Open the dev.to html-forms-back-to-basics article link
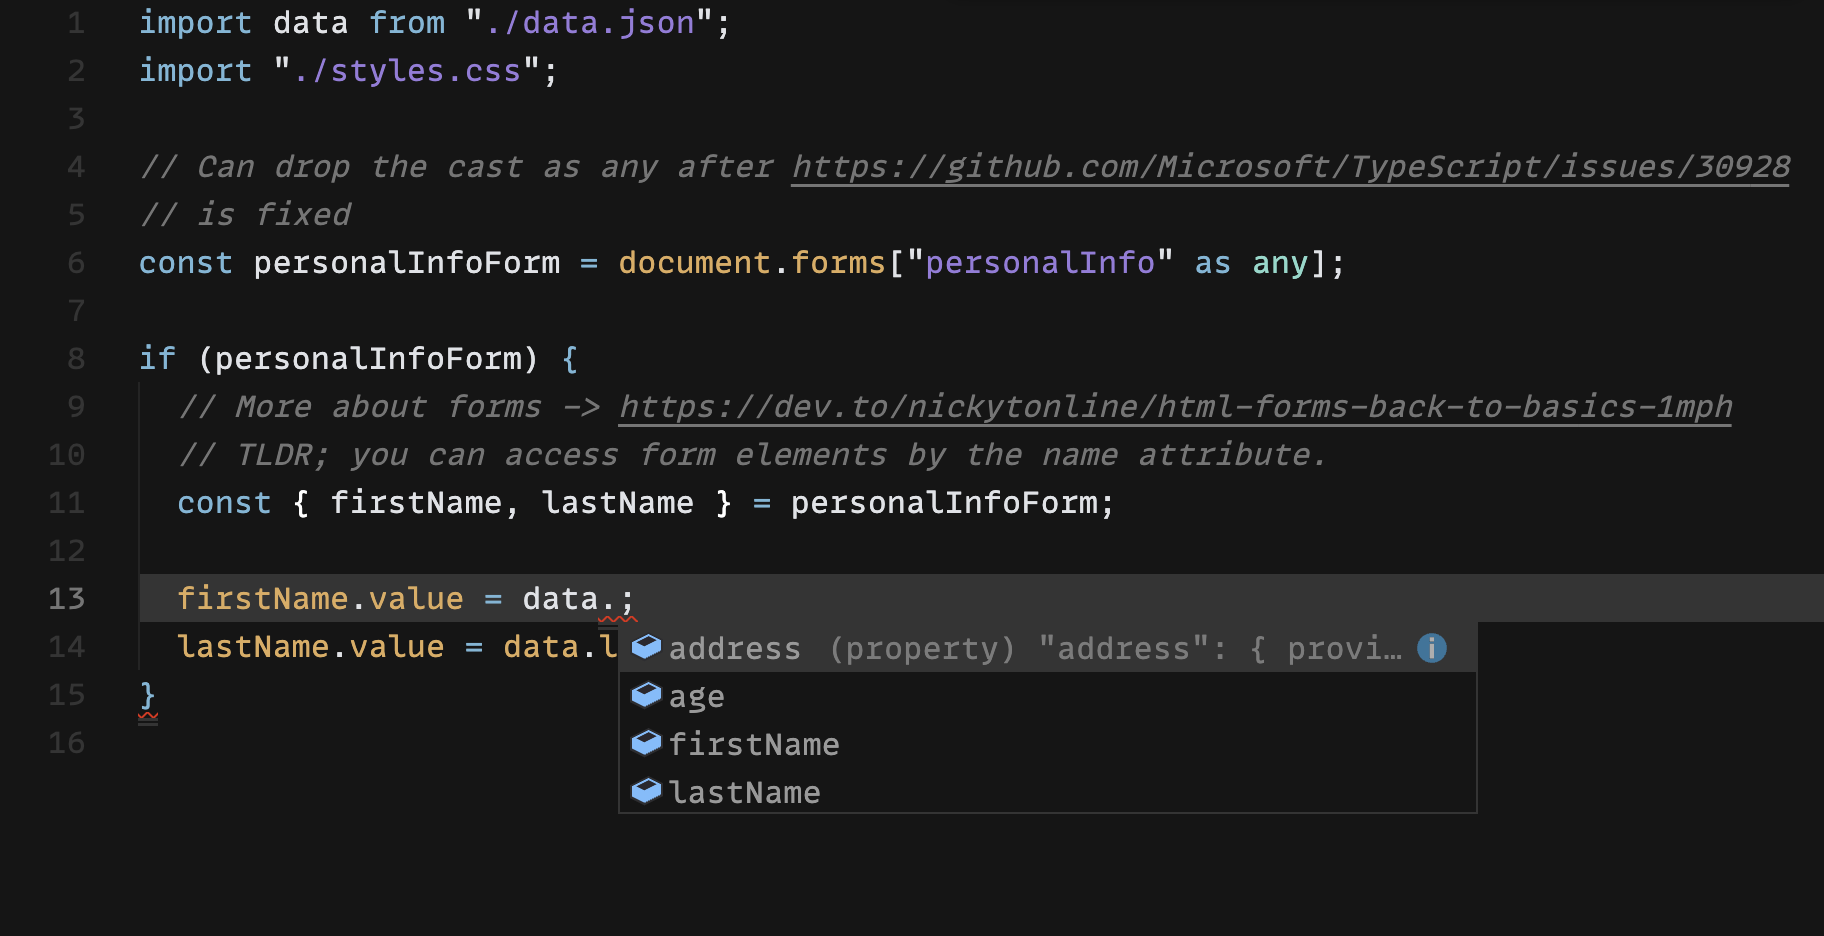The height and width of the screenshot is (936, 1824). pyautogui.click(x=1175, y=406)
